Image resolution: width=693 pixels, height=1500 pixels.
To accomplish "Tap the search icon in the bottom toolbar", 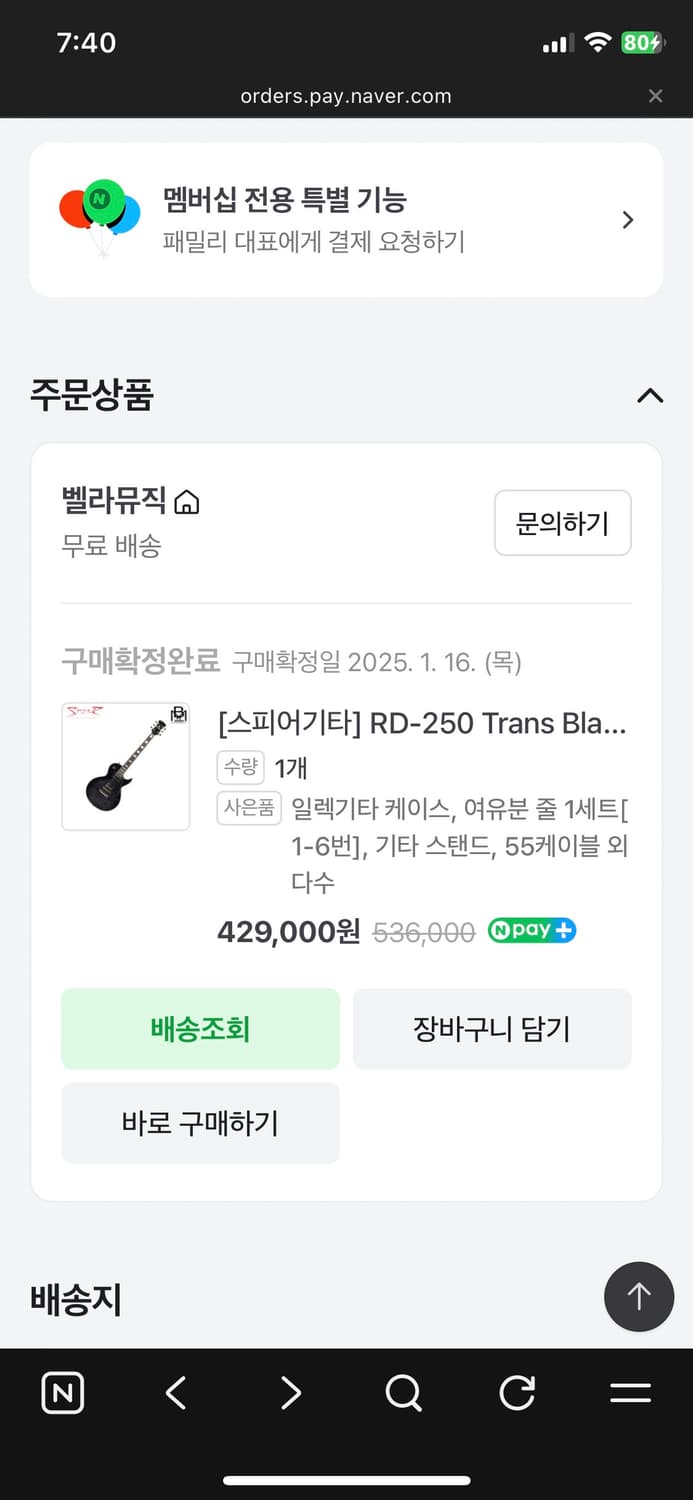I will (402, 1392).
